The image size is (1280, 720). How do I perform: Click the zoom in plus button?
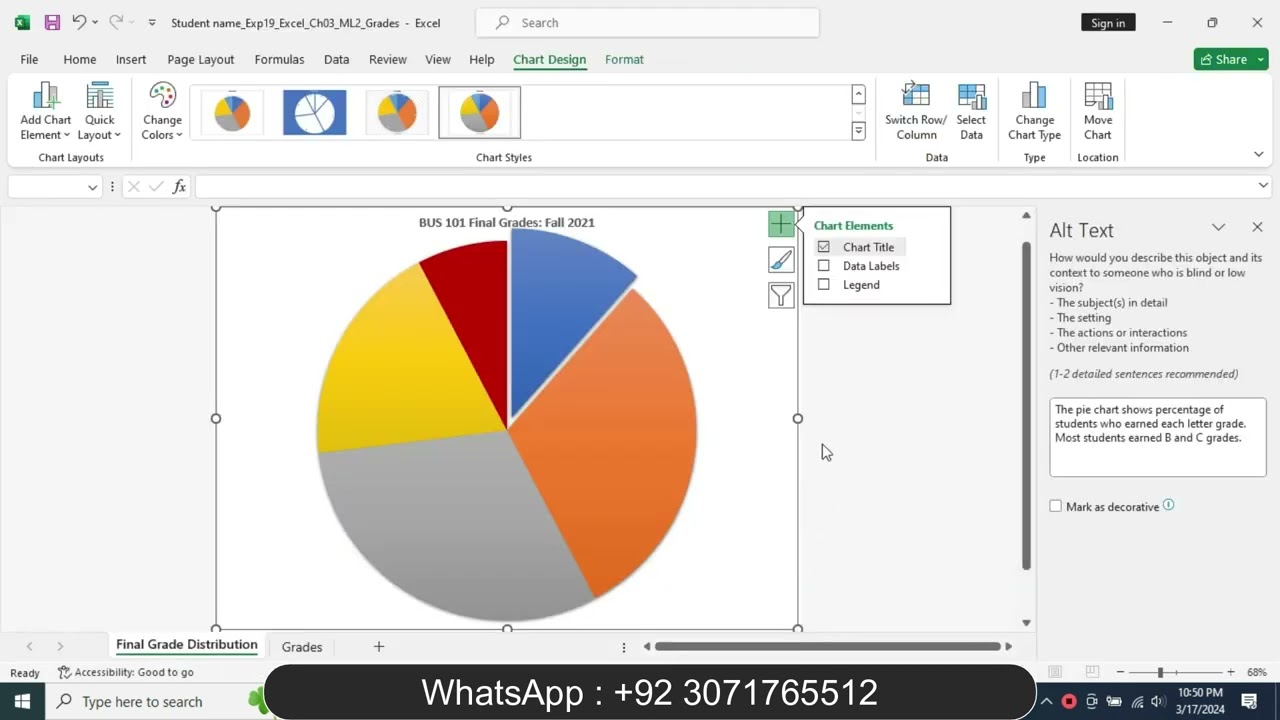1230,672
